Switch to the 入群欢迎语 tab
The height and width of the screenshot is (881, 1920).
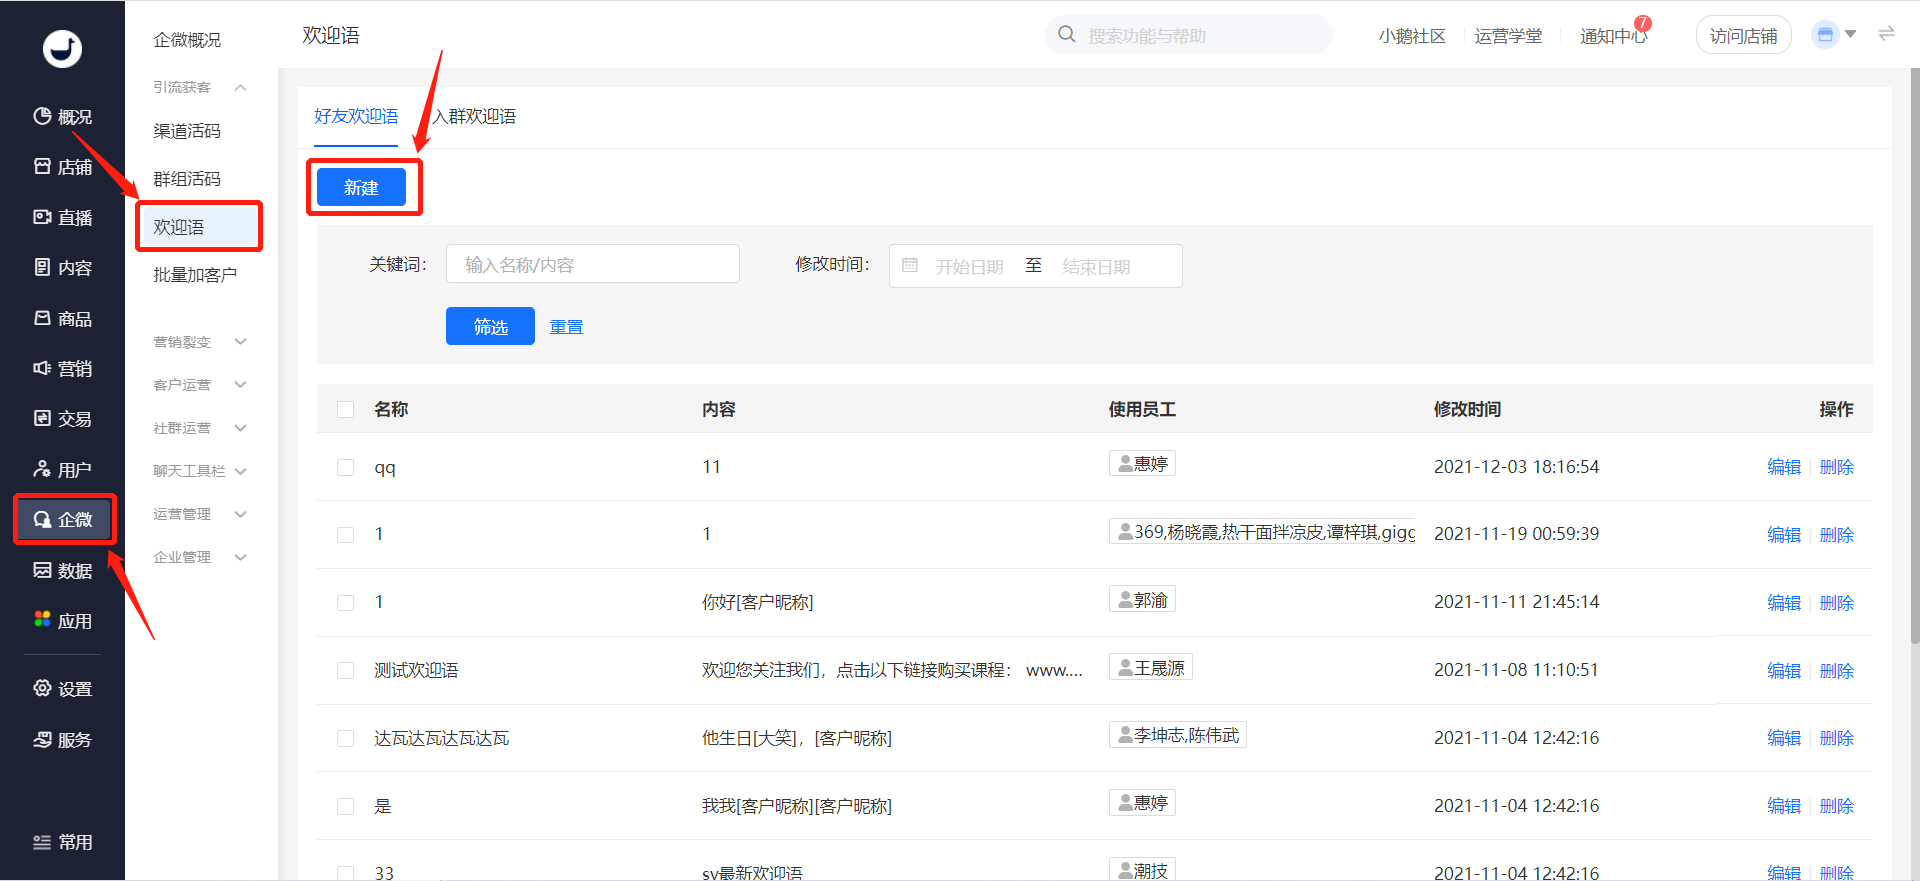(475, 116)
